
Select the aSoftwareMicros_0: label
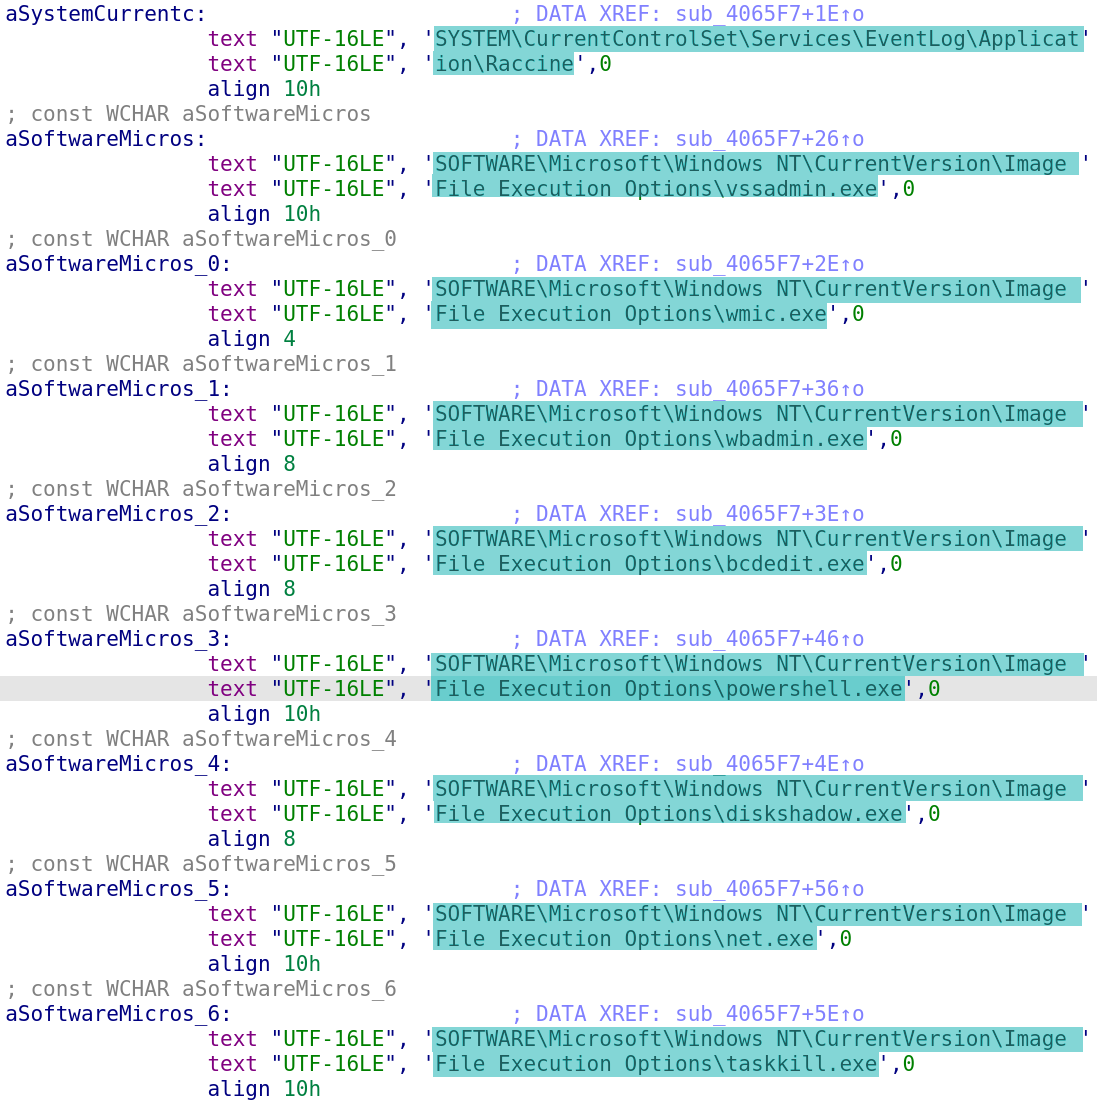[x=118, y=264]
